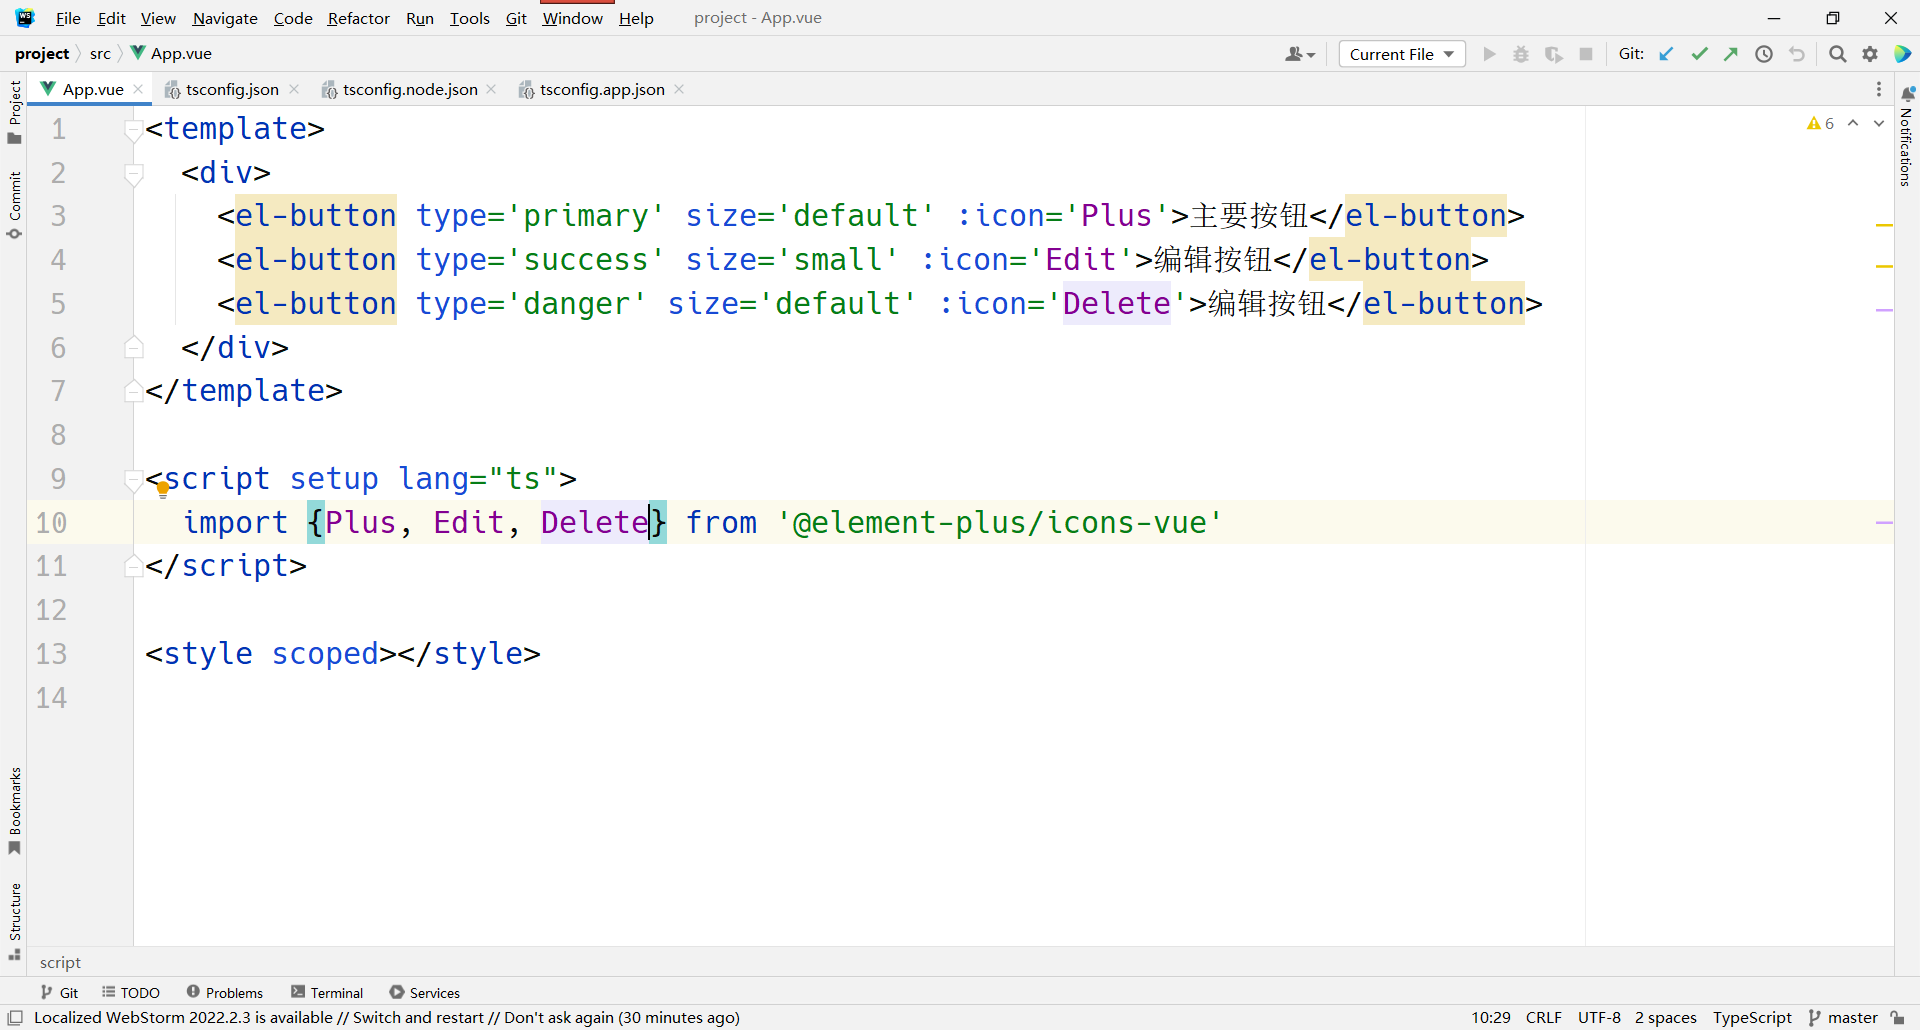The width and height of the screenshot is (1920, 1030).
Task: Open the code-with-me user icon
Action: coord(1300,54)
